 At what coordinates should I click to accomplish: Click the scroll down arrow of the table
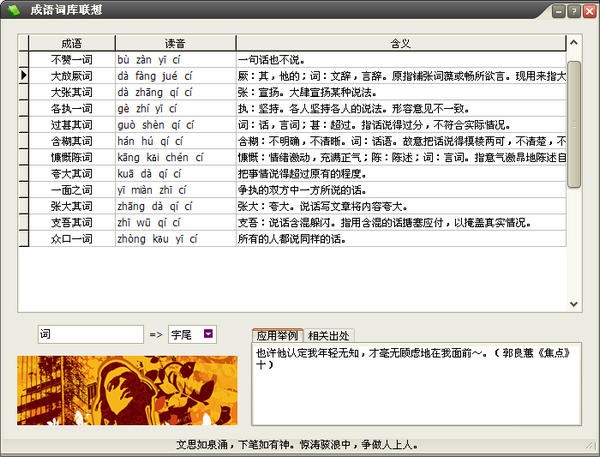click(574, 305)
